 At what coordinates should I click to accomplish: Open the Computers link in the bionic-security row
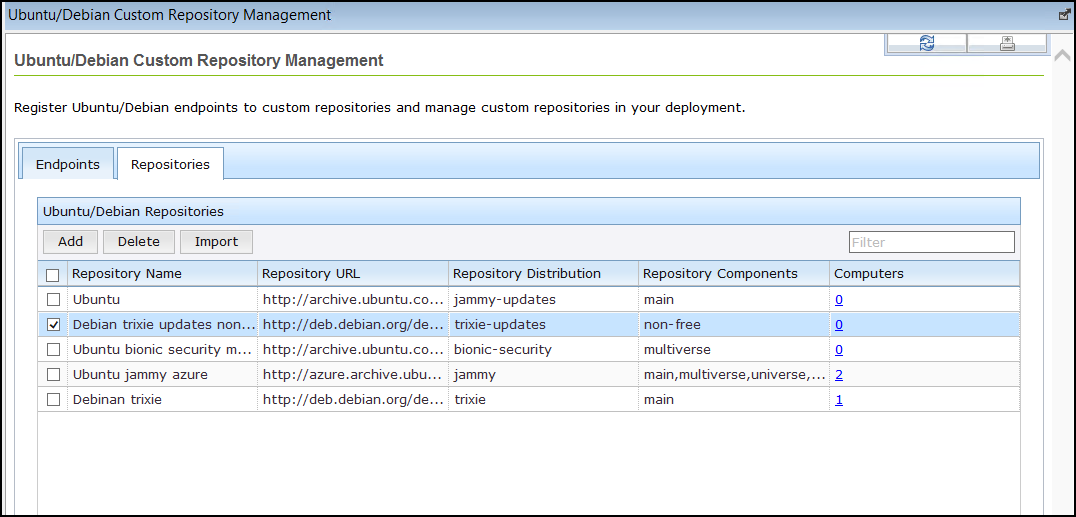[839, 349]
